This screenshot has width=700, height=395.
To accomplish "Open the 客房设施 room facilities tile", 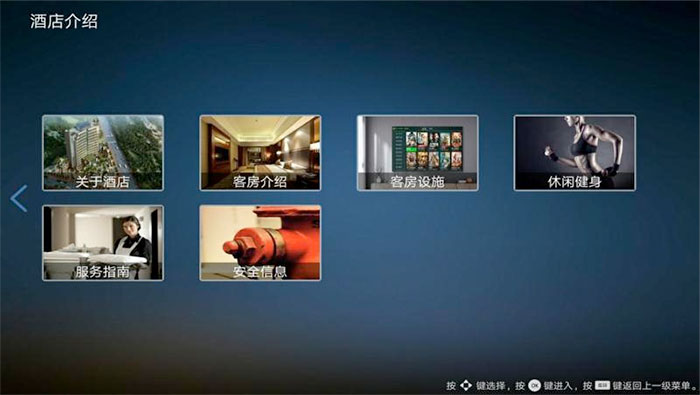I will pos(417,153).
